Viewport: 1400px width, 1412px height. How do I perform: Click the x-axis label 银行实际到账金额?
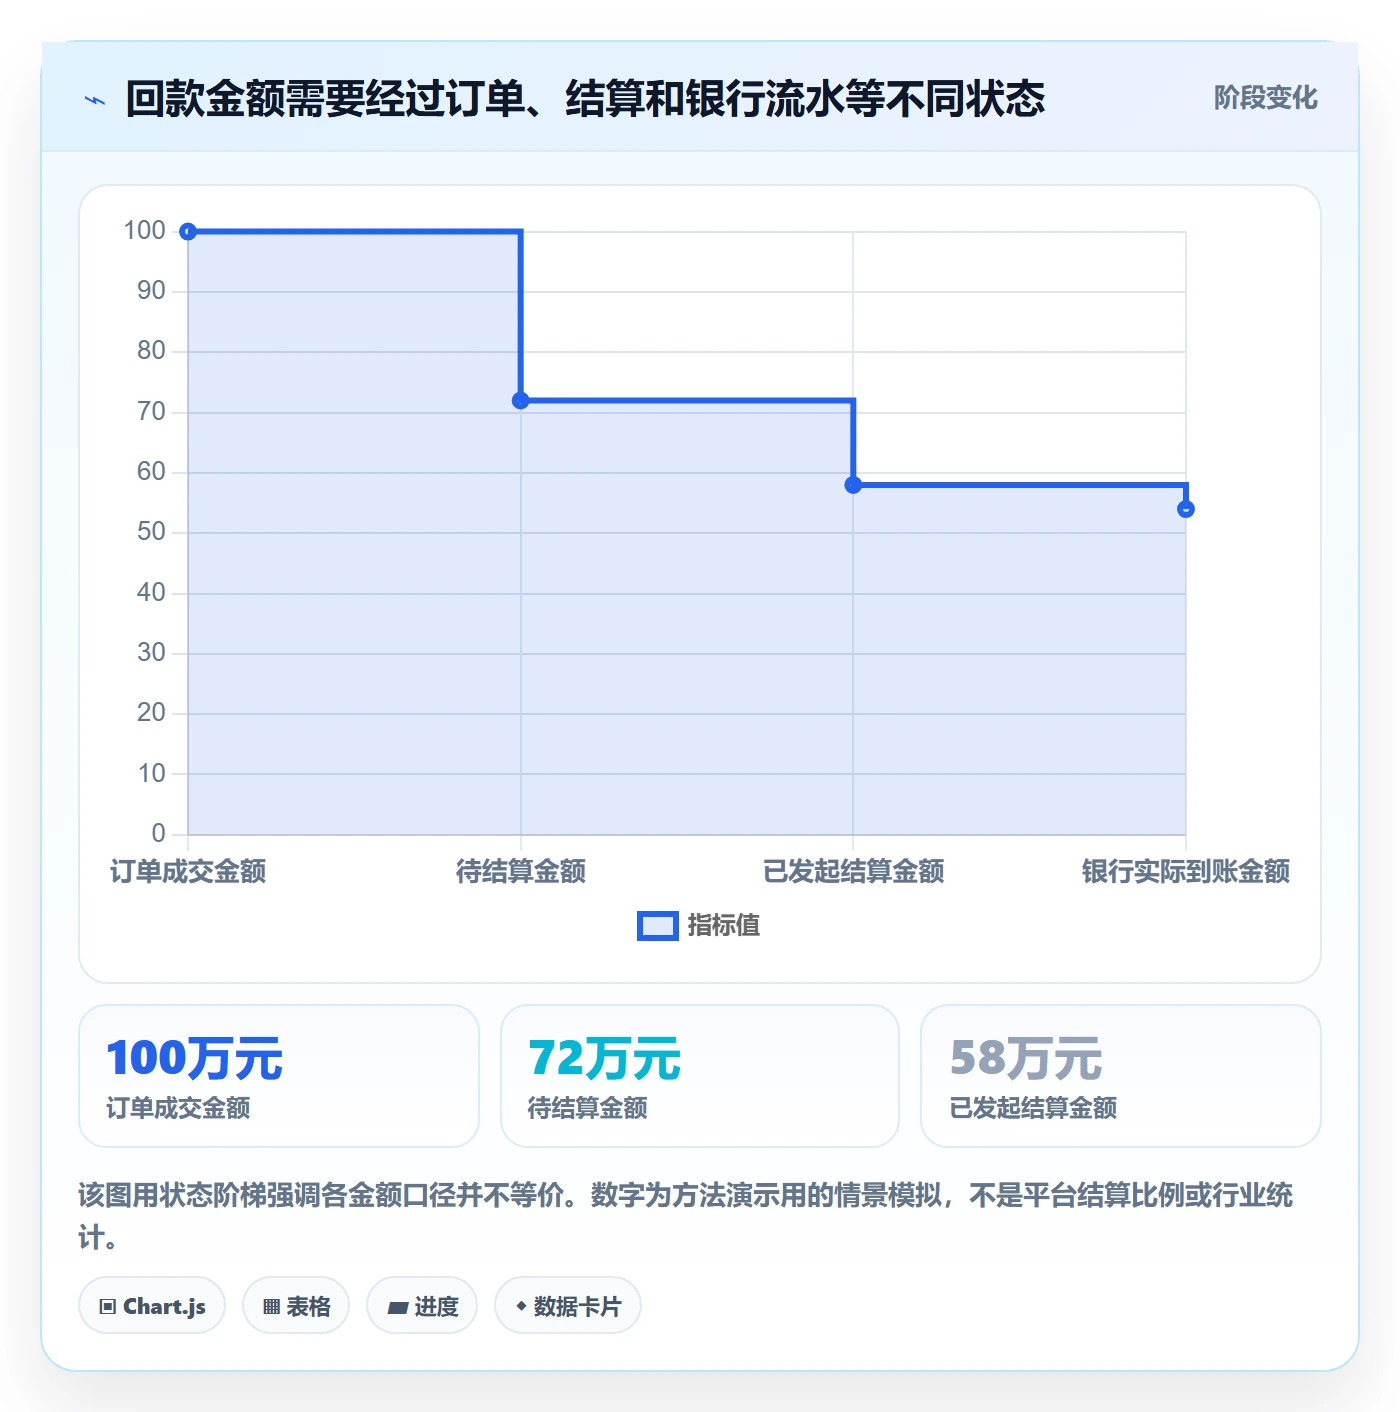[x=1185, y=872]
